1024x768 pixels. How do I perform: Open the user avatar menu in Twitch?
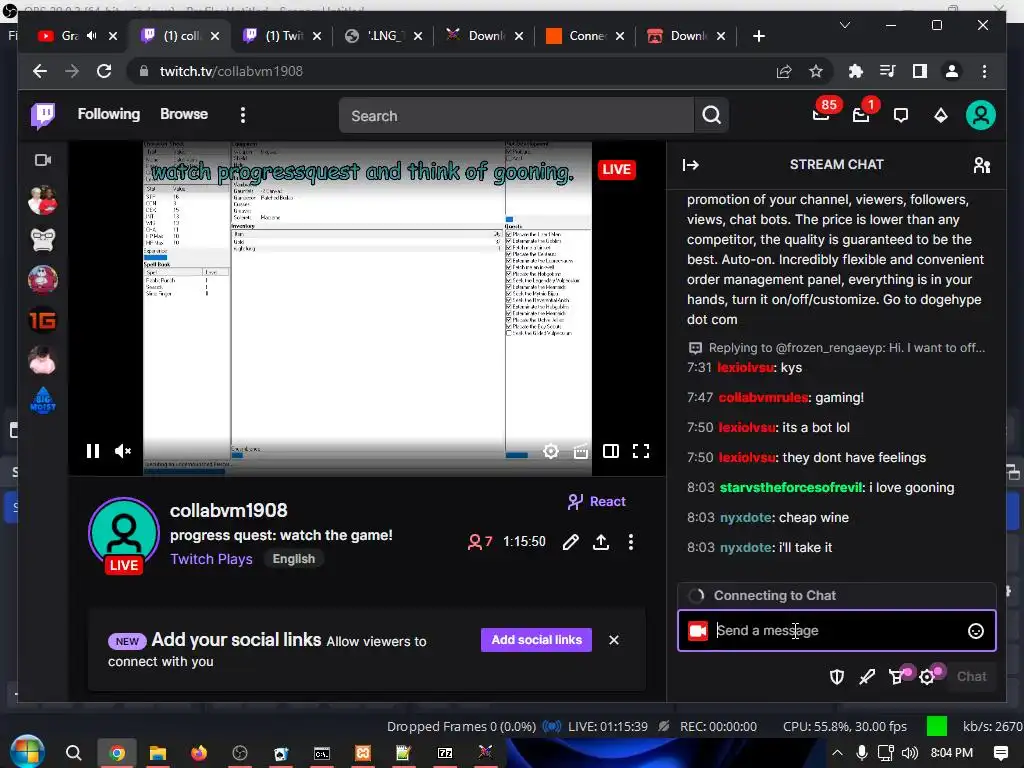[x=980, y=116]
